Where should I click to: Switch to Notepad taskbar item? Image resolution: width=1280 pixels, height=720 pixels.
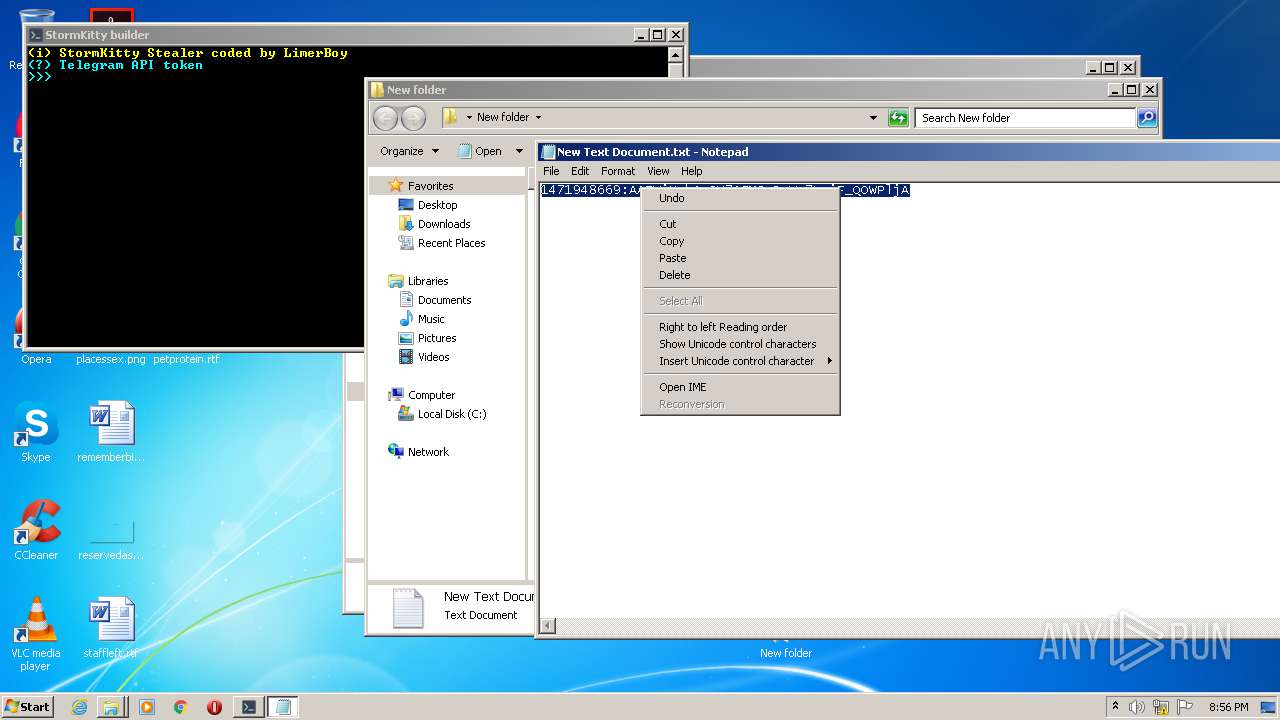pos(283,707)
